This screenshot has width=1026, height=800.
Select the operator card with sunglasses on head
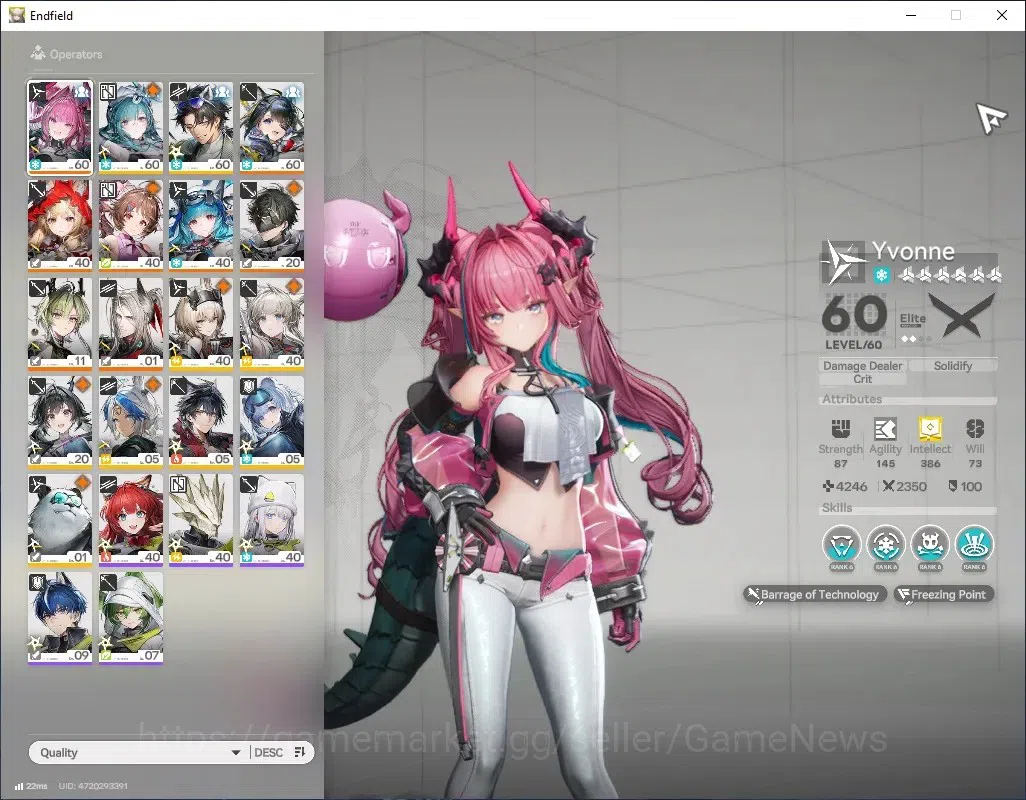tap(201, 128)
